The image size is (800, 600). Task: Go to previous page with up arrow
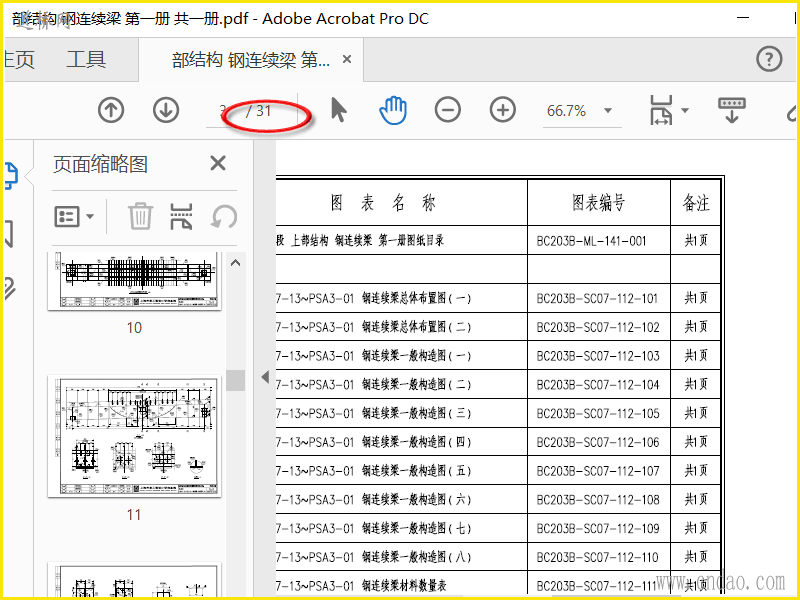(x=111, y=110)
